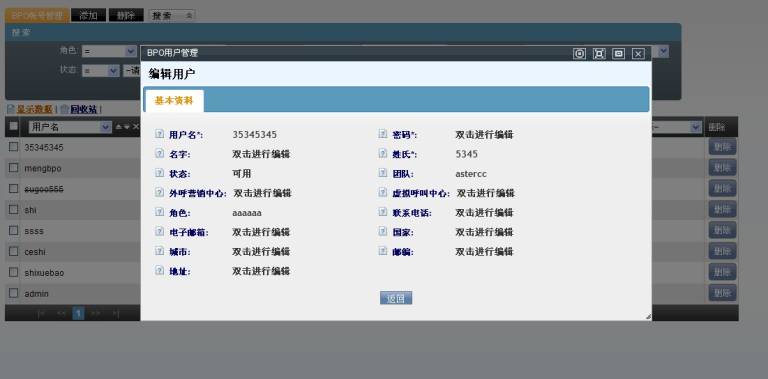The width and height of the screenshot is (768, 379).
Task: Click the 返回 button in dialog
Action: [x=396, y=298]
